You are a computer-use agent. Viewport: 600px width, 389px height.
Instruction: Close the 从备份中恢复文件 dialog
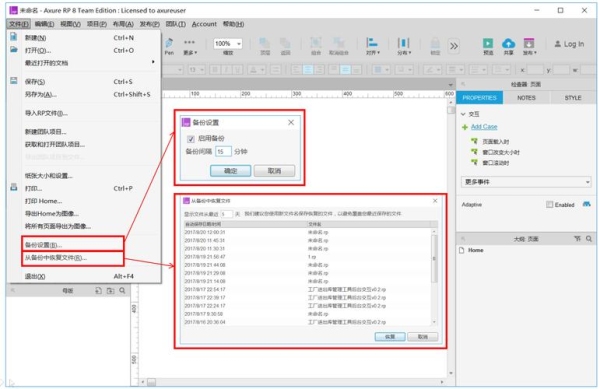[x=435, y=201]
